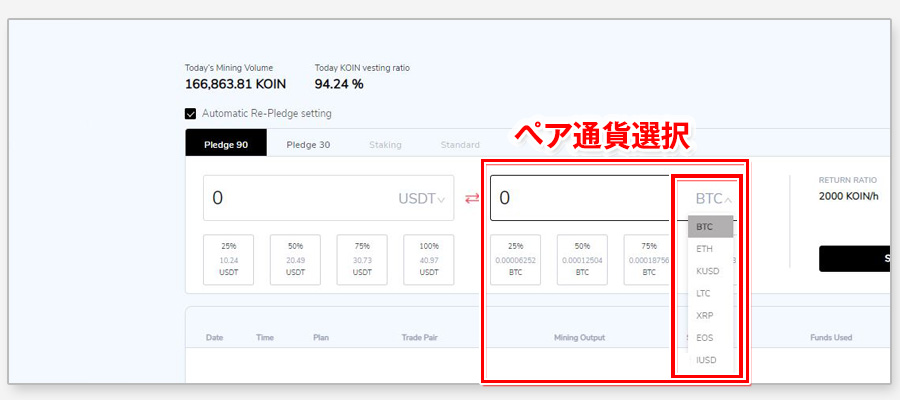Open the USDT currency dropdown
Viewport: 900px width, 400px height.
pyautogui.click(x=422, y=199)
